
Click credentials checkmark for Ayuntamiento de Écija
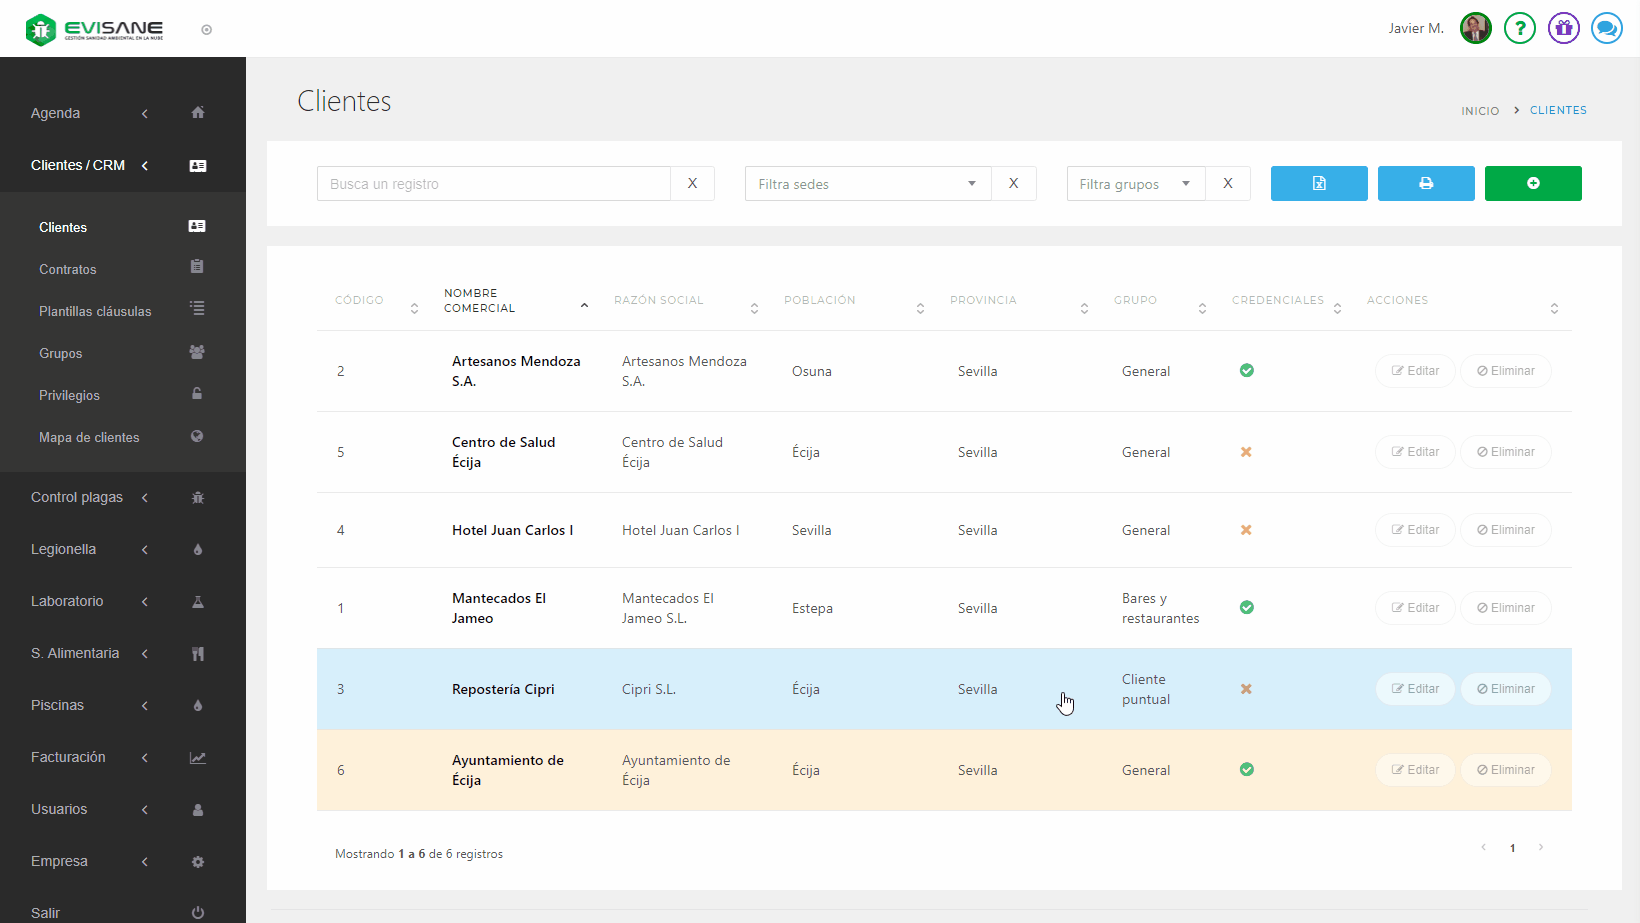1246,770
